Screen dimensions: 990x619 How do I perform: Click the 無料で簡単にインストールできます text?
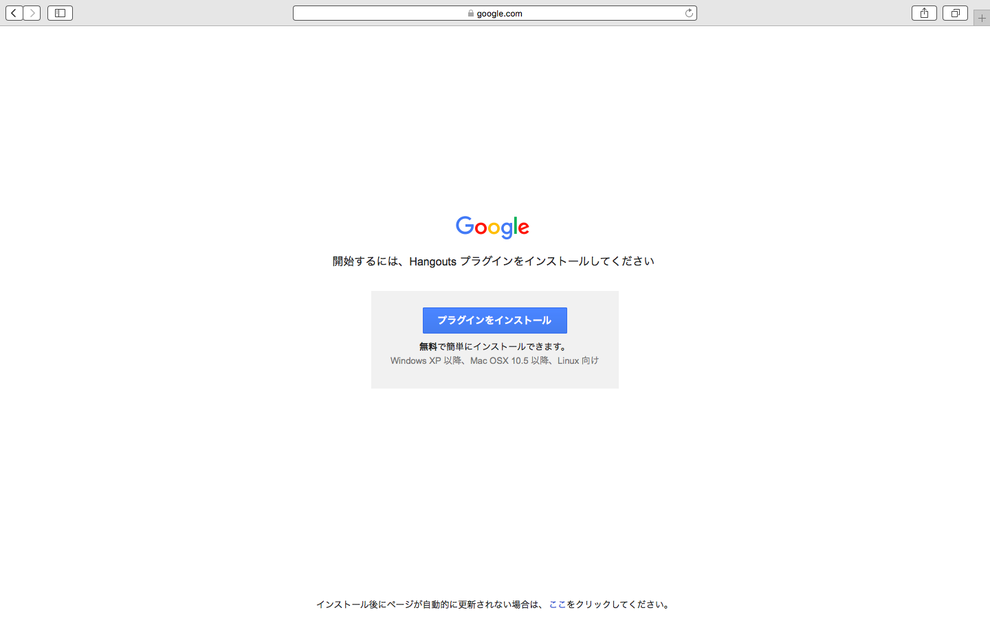pos(494,346)
